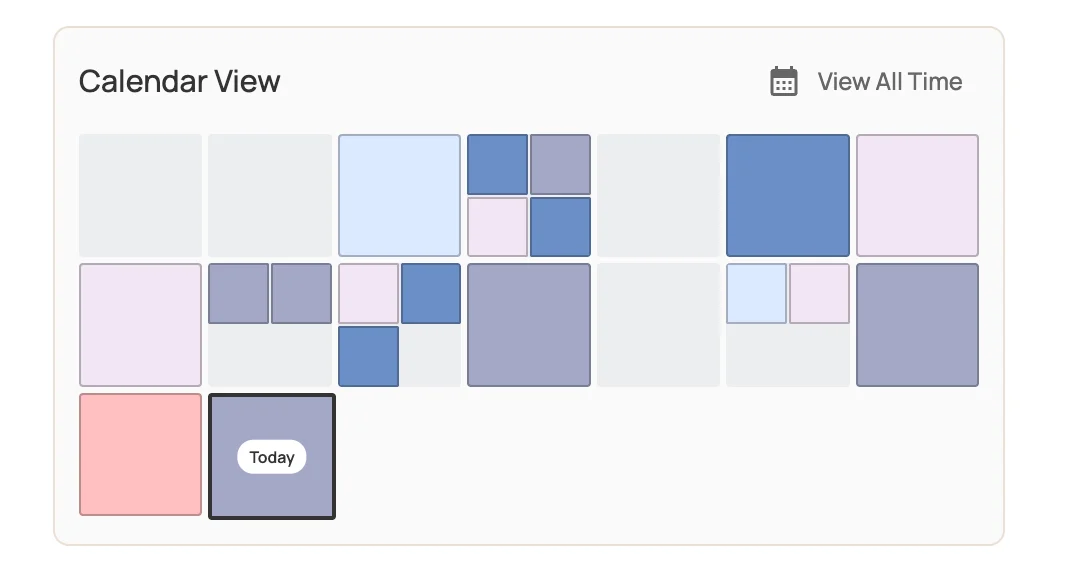
Task: Select left purple square in second-row two-purple-square day
Action: (238, 293)
